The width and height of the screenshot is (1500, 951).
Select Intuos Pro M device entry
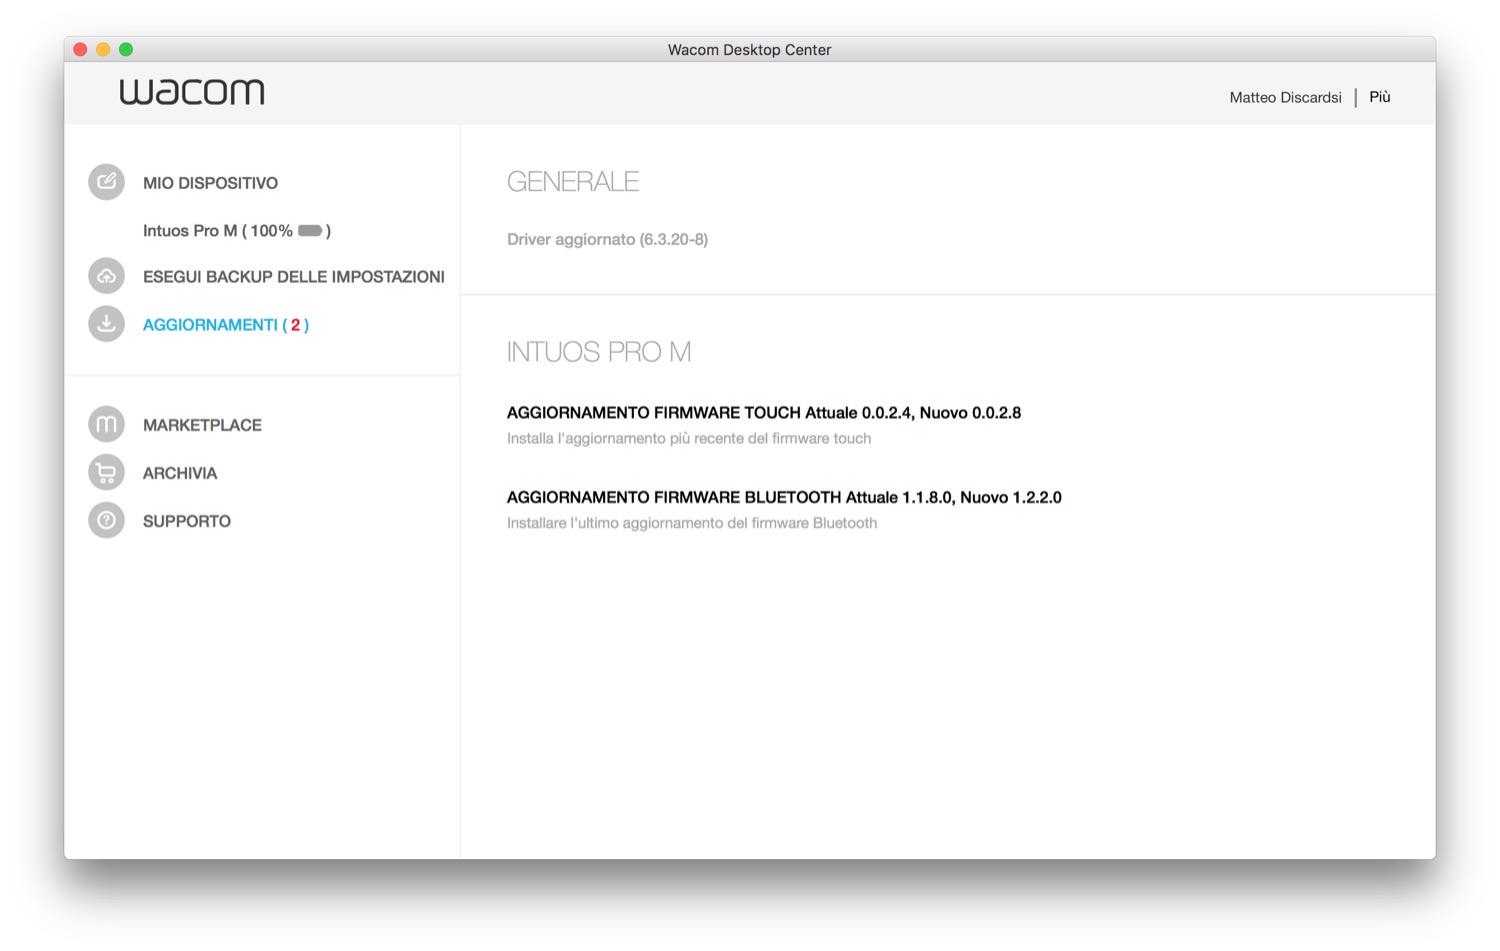pos(237,231)
